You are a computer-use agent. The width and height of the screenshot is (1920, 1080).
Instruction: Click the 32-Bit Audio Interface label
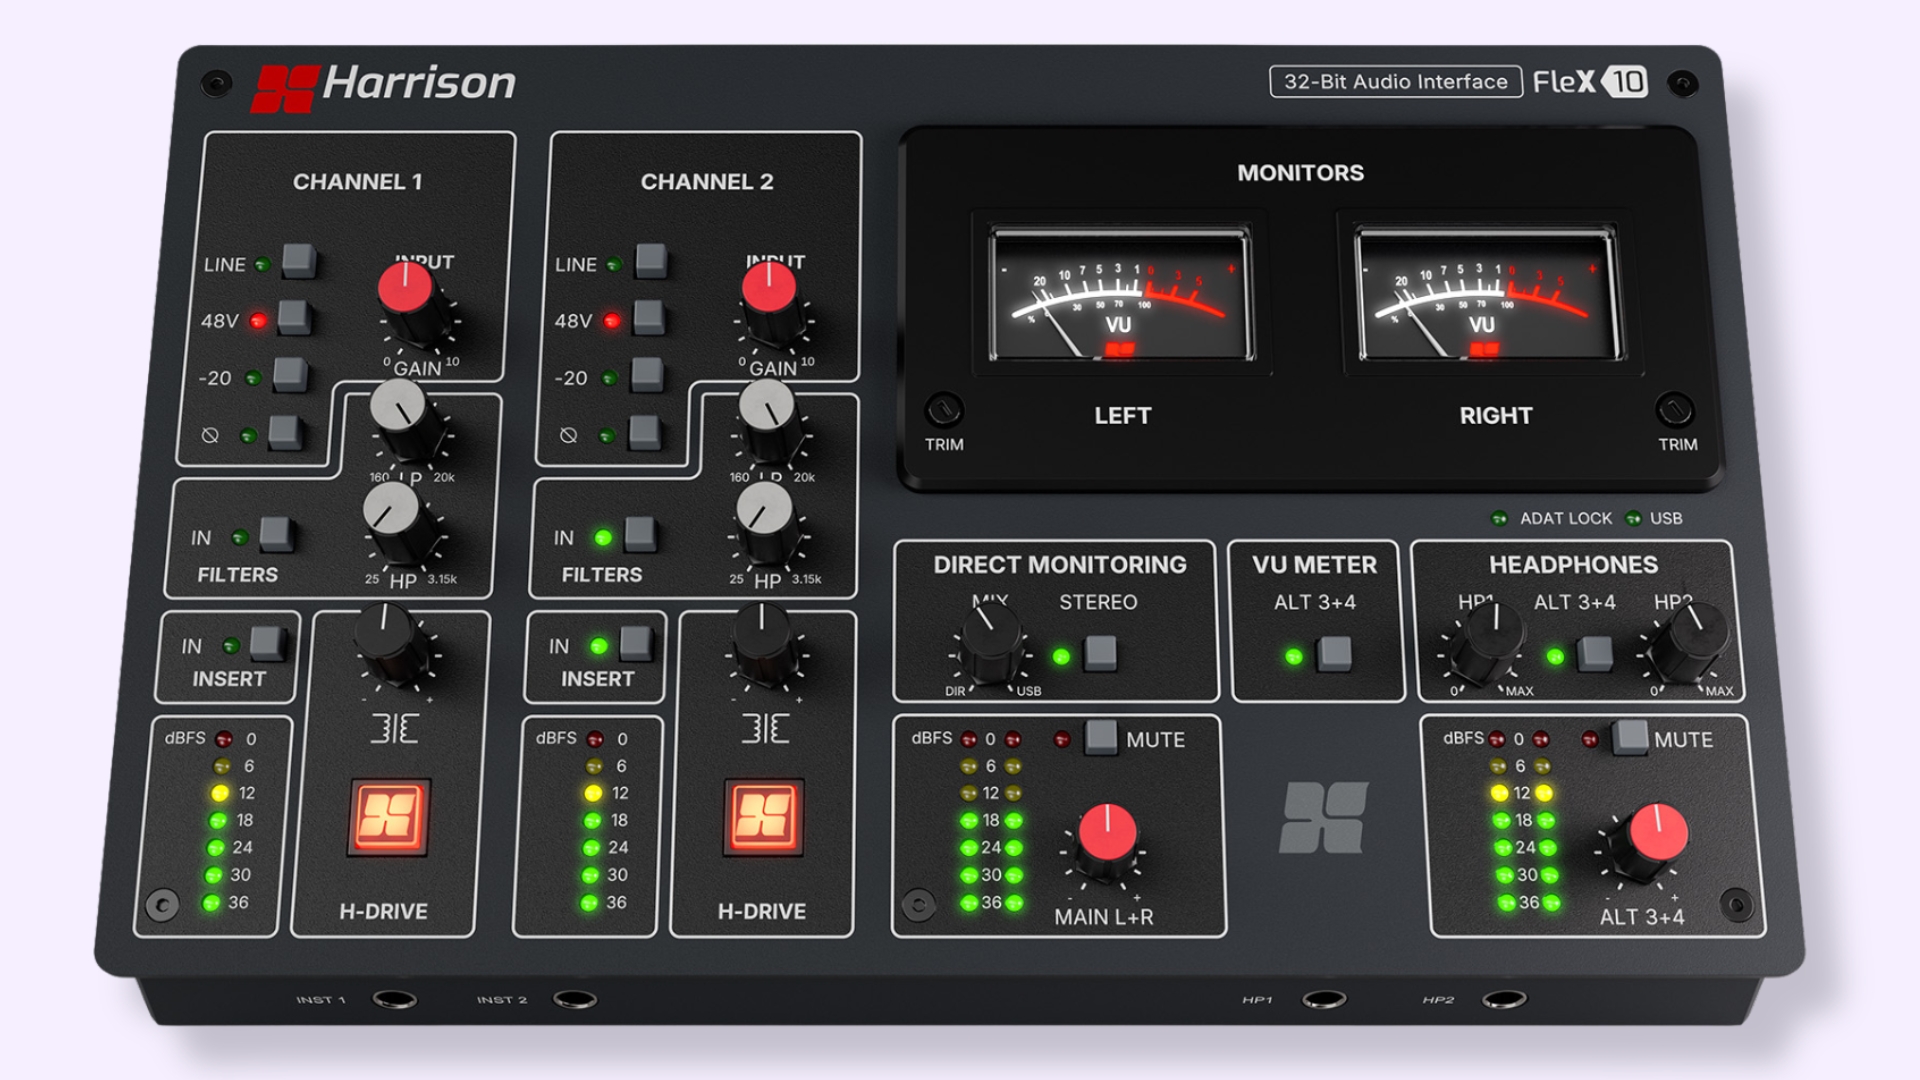pos(1396,81)
